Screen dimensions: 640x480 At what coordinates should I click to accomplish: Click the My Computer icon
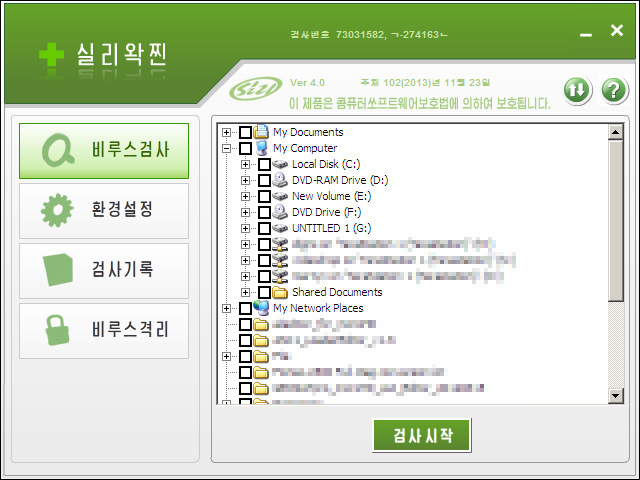261,148
